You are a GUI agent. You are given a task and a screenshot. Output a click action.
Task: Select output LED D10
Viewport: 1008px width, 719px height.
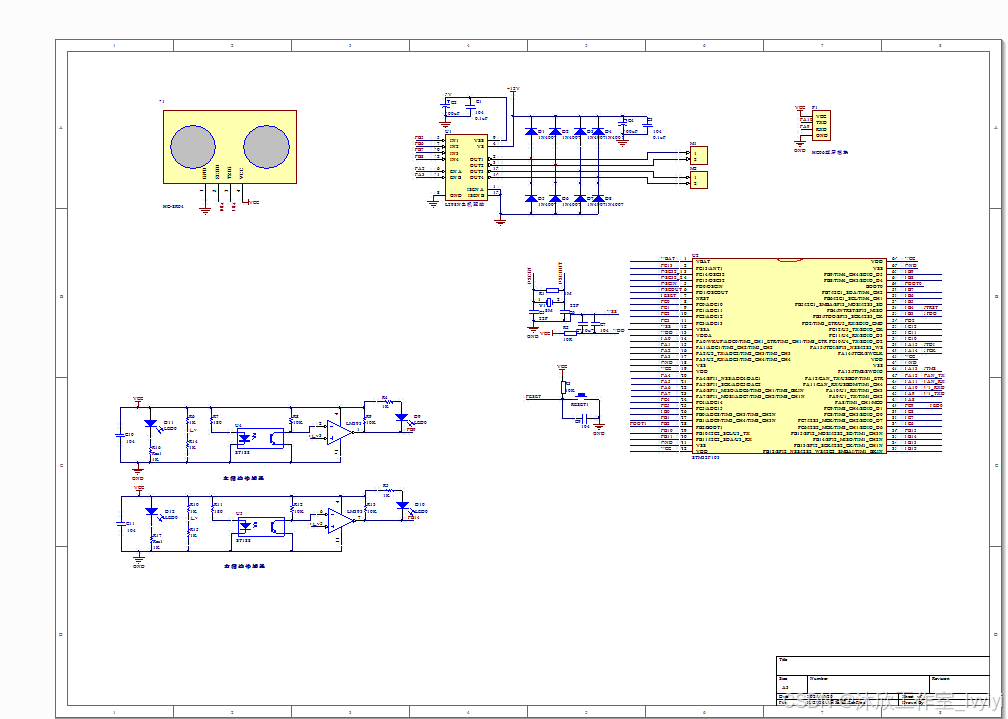(402, 506)
